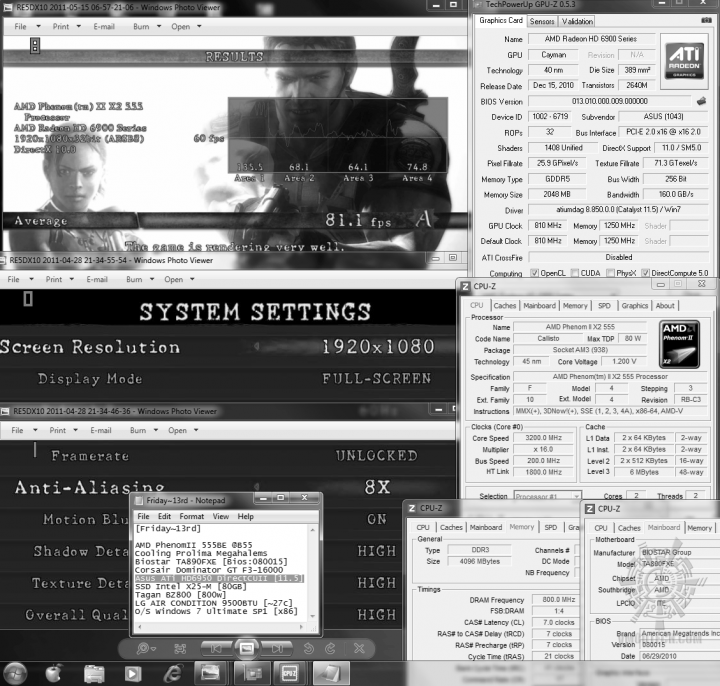Image resolution: width=720 pixels, height=686 pixels.
Task: Click the BIOS save chip icon in GPU-Z
Action: pyautogui.click(x=701, y=101)
